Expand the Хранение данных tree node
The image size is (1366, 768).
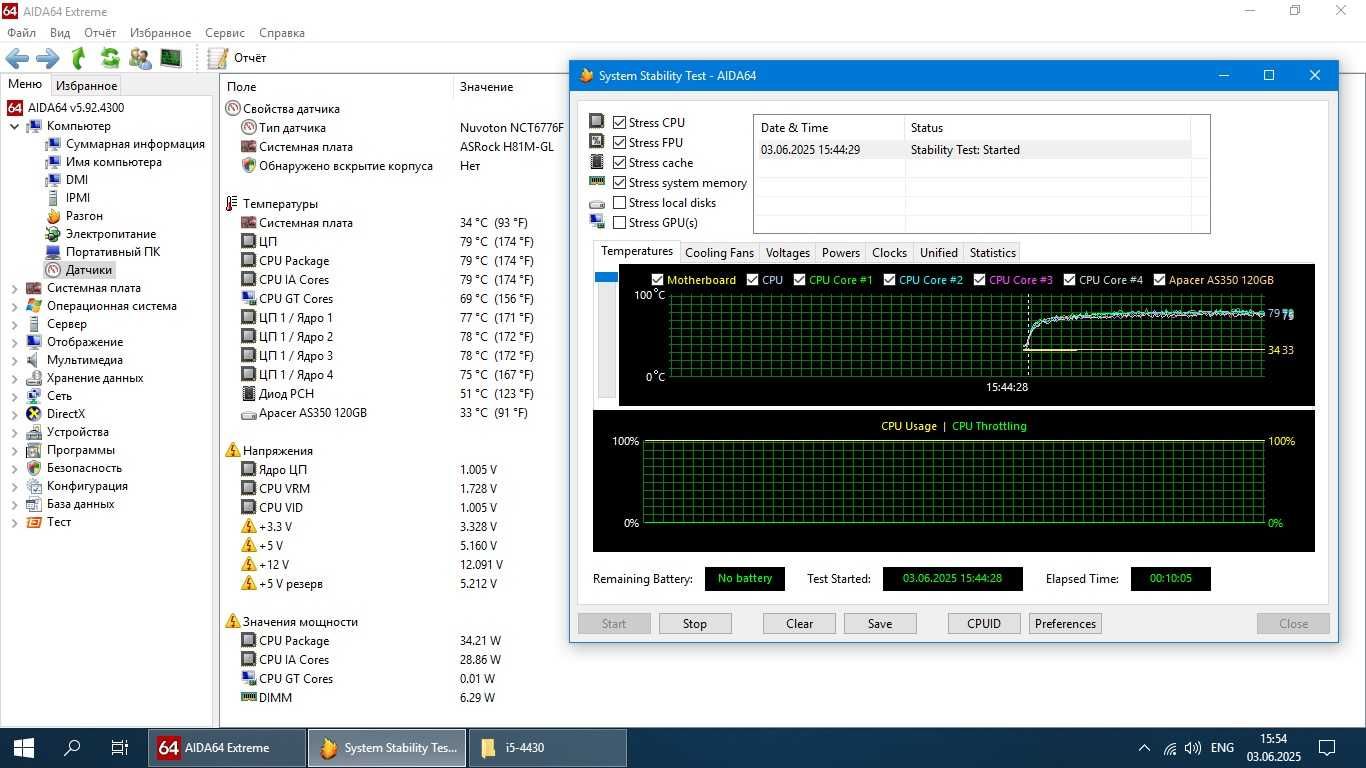pyautogui.click(x=14, y=378)
